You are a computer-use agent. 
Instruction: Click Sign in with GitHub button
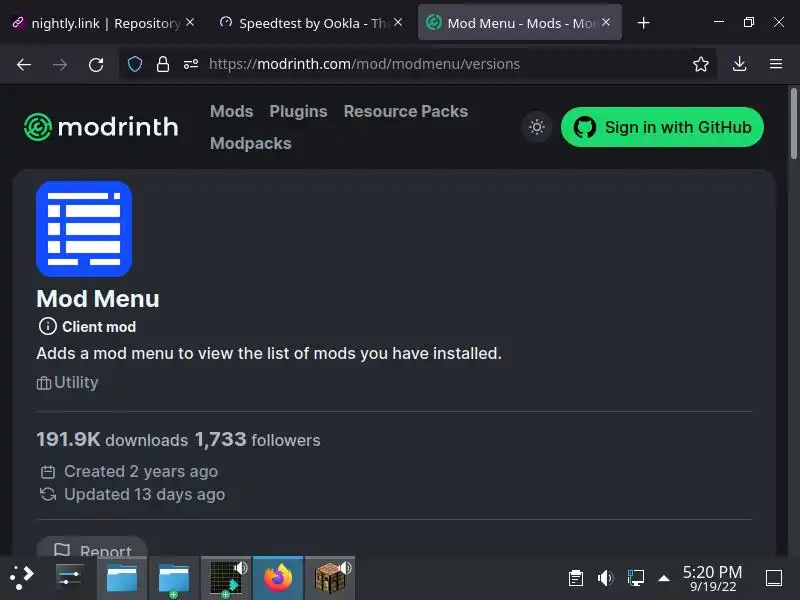[x=662, y=127]
